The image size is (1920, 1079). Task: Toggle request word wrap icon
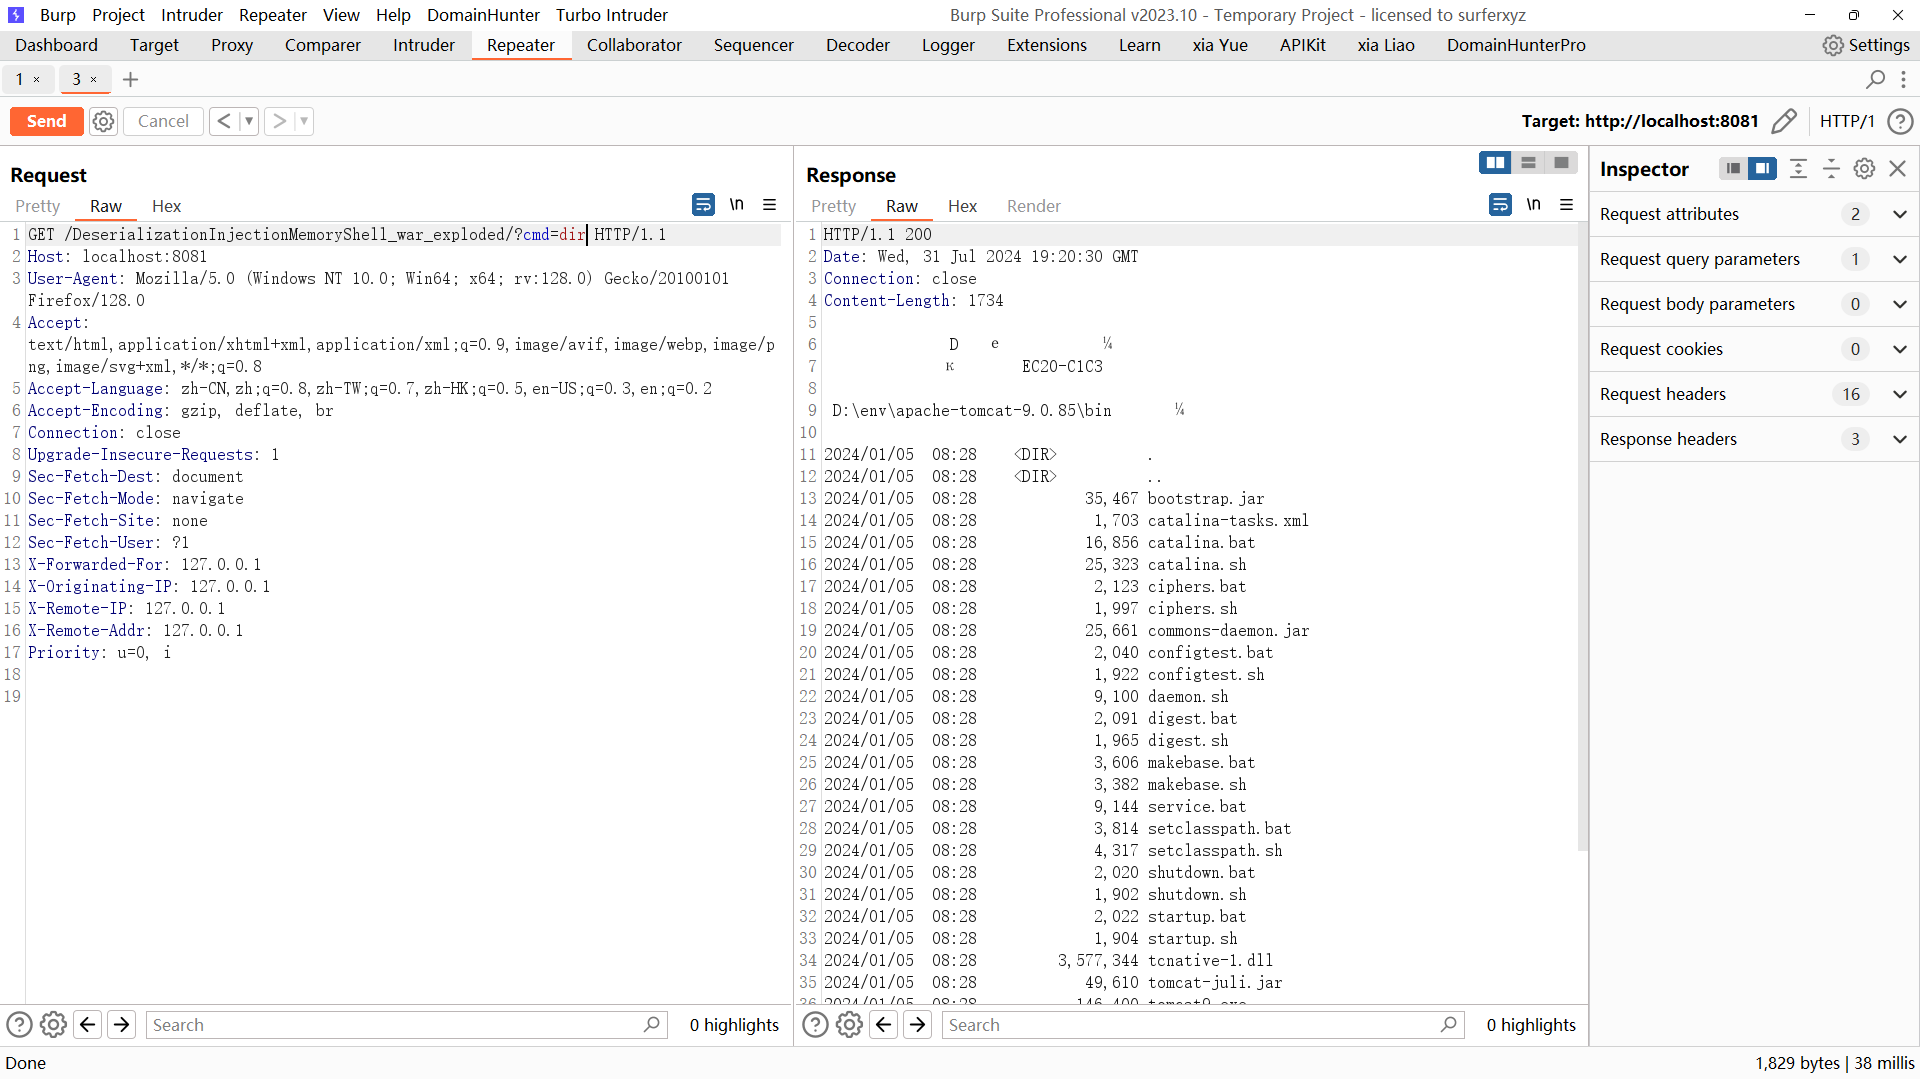[703, 205]
